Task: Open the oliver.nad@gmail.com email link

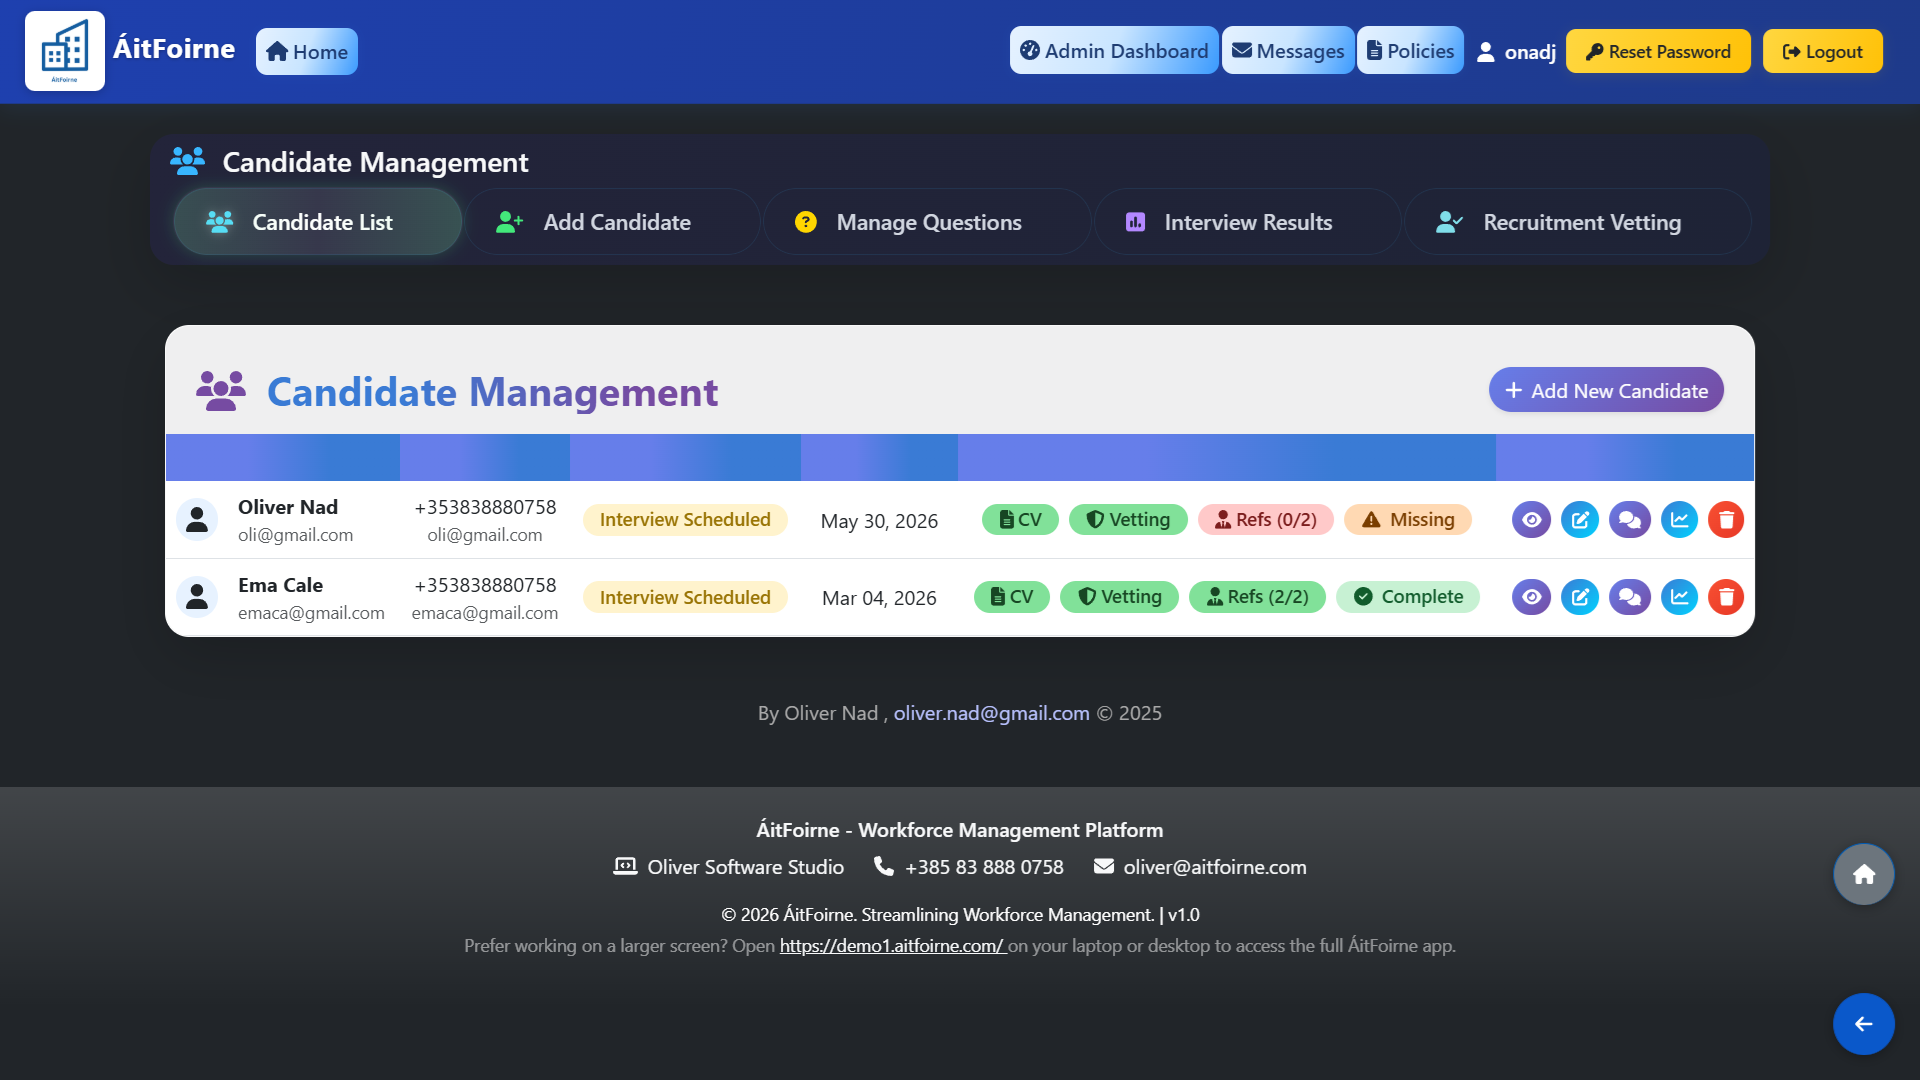Action: [x=991, y=713]
